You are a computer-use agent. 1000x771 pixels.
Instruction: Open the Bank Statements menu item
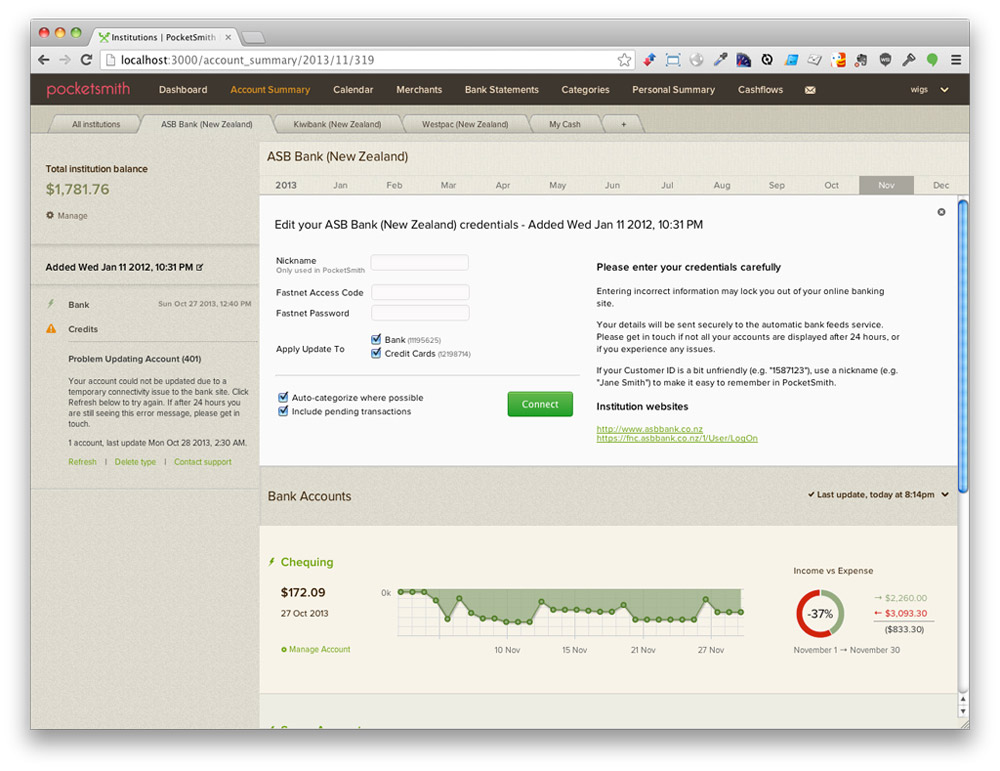coord(501,90)
